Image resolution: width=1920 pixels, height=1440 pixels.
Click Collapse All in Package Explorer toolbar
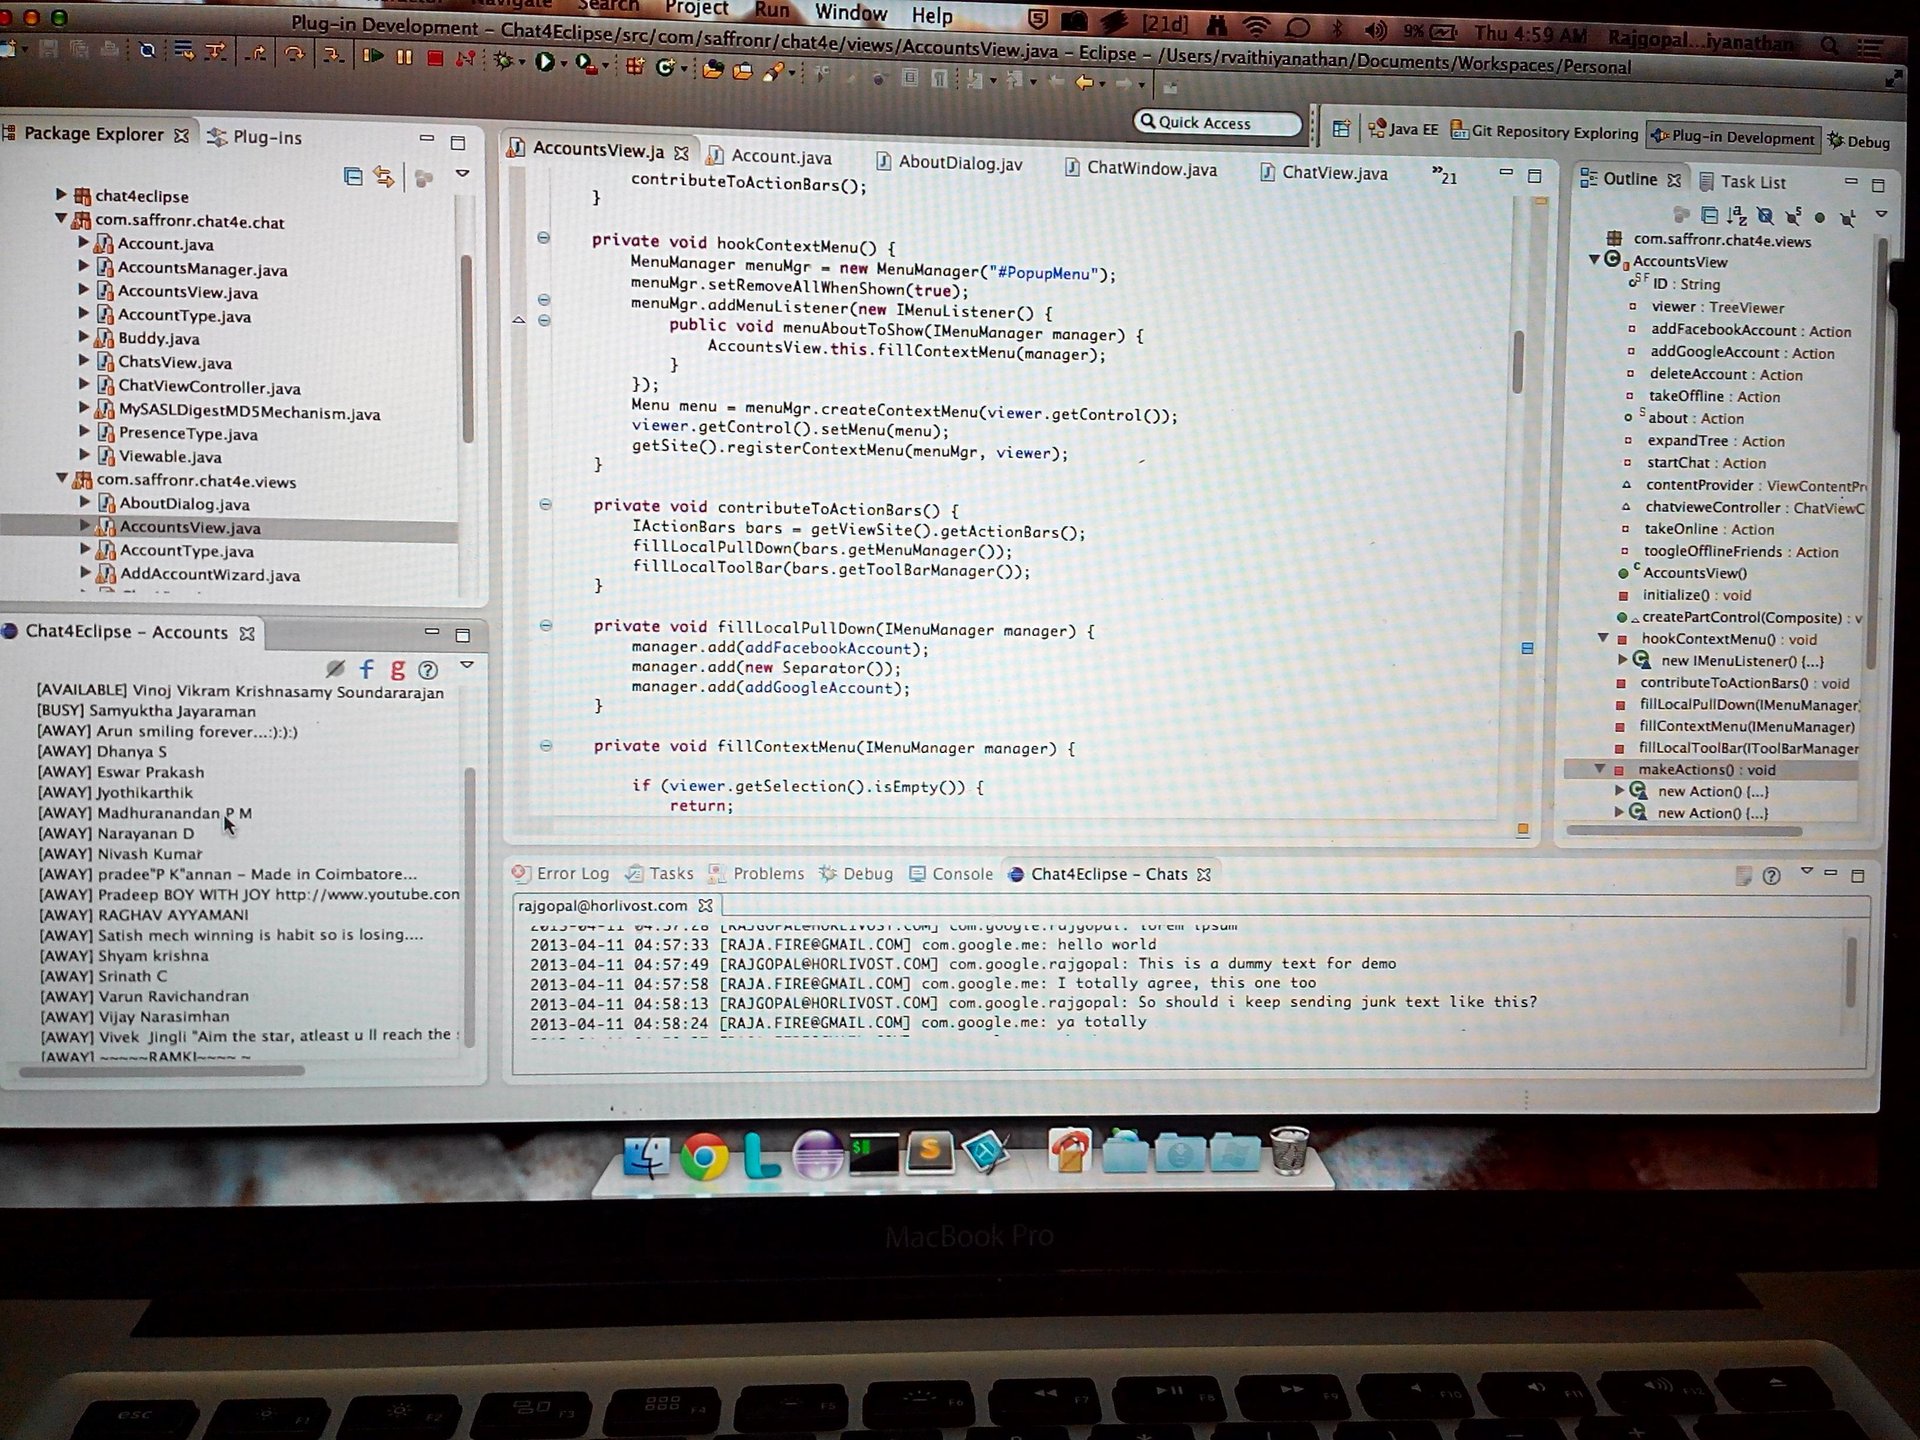353,177
